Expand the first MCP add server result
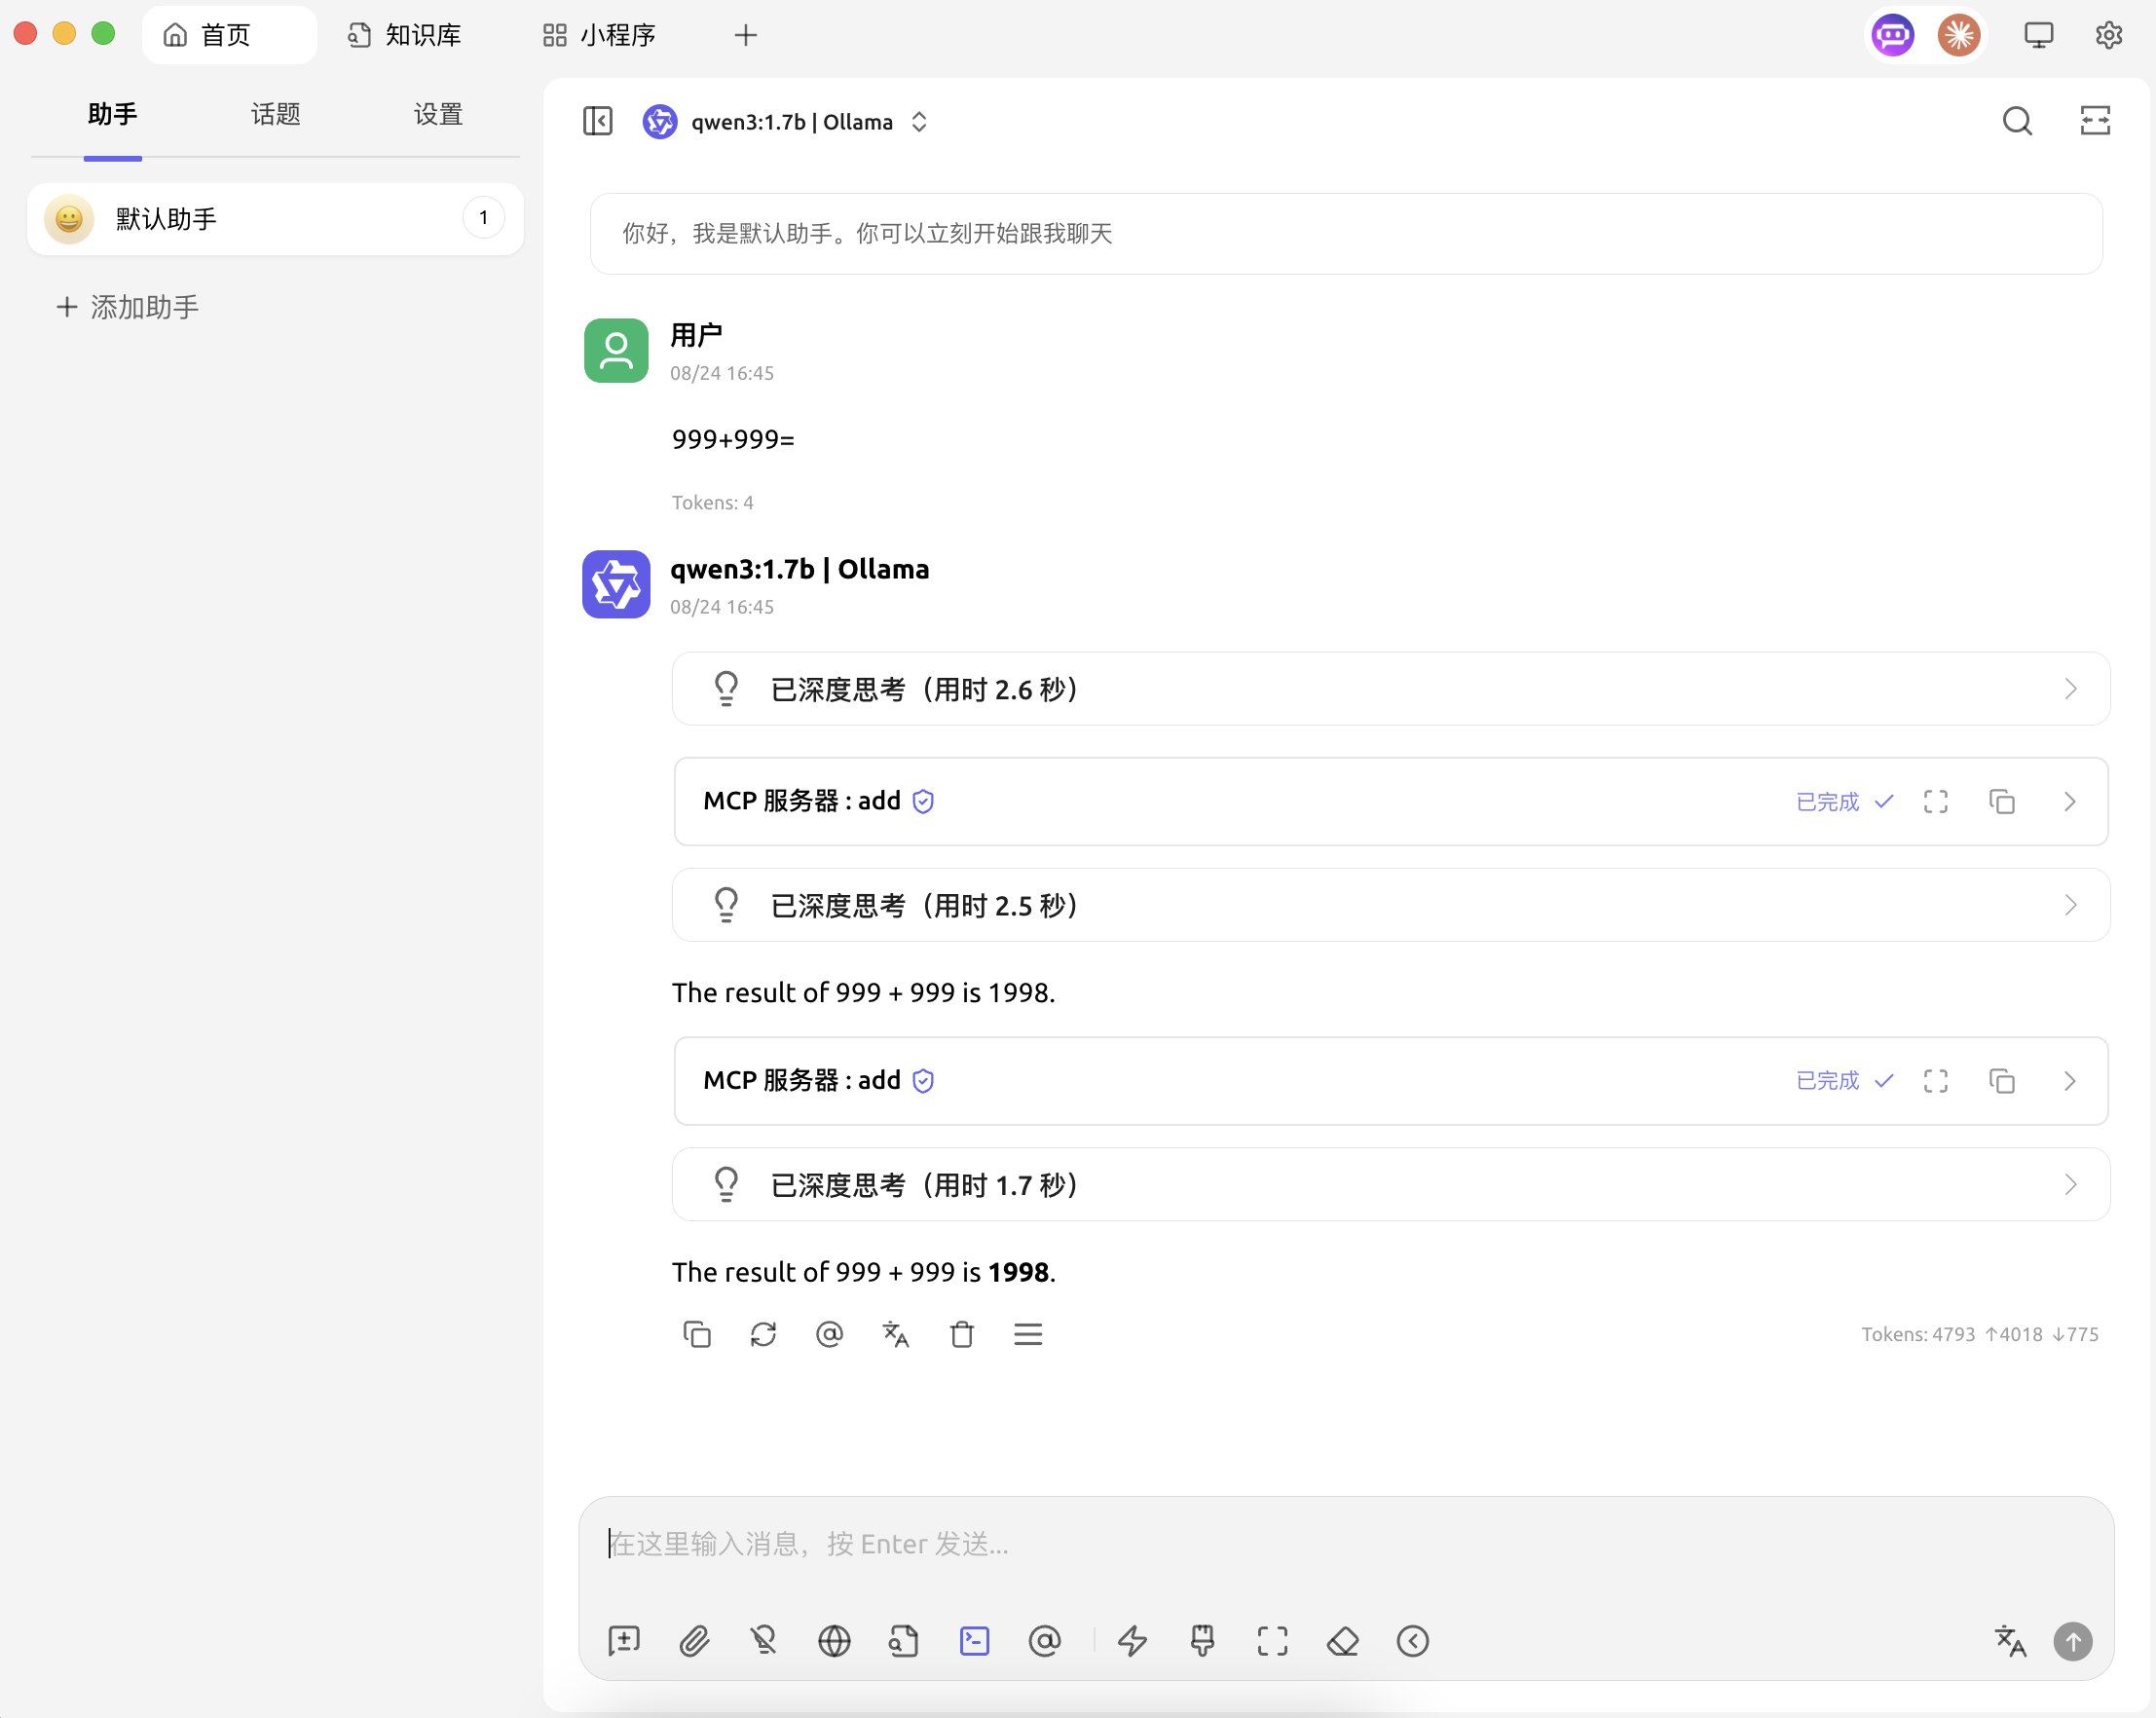Screen dimensions: 2156x1718 tap(2070, 801)
